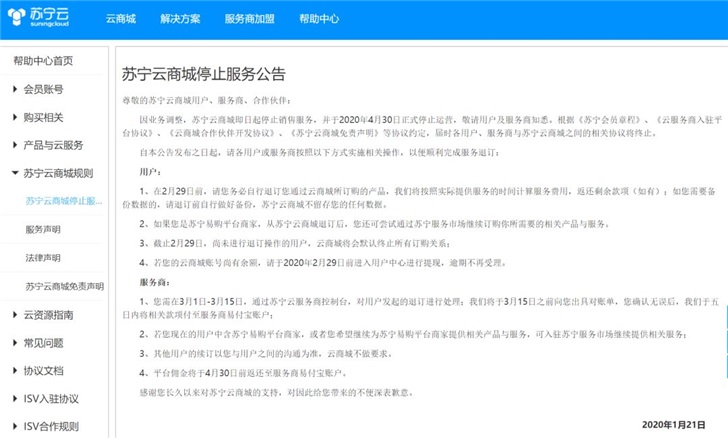This screenshot has width=728, height=438.
Task: Expand the 常见问题 section
Action: [46, 342]
